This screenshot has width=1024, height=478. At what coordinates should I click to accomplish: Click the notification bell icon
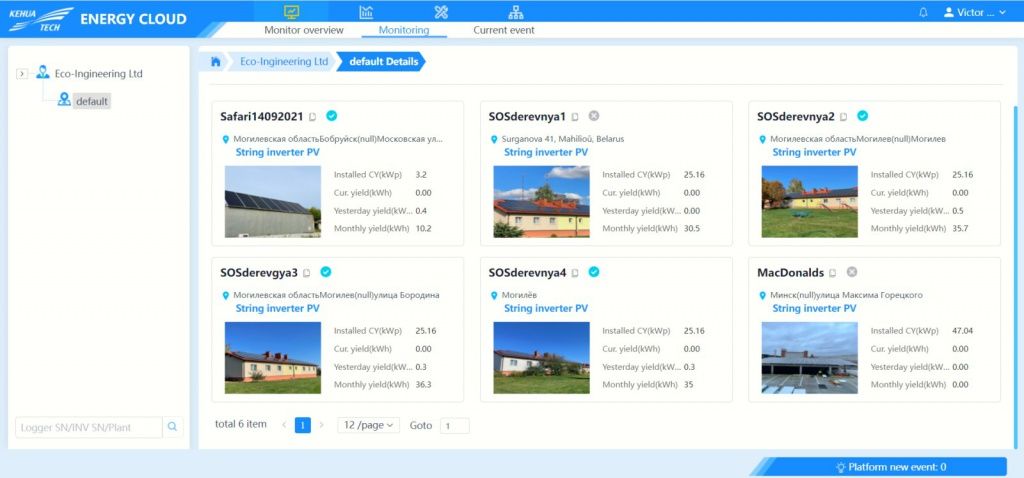pyautogui.click(x=923, y=12)
